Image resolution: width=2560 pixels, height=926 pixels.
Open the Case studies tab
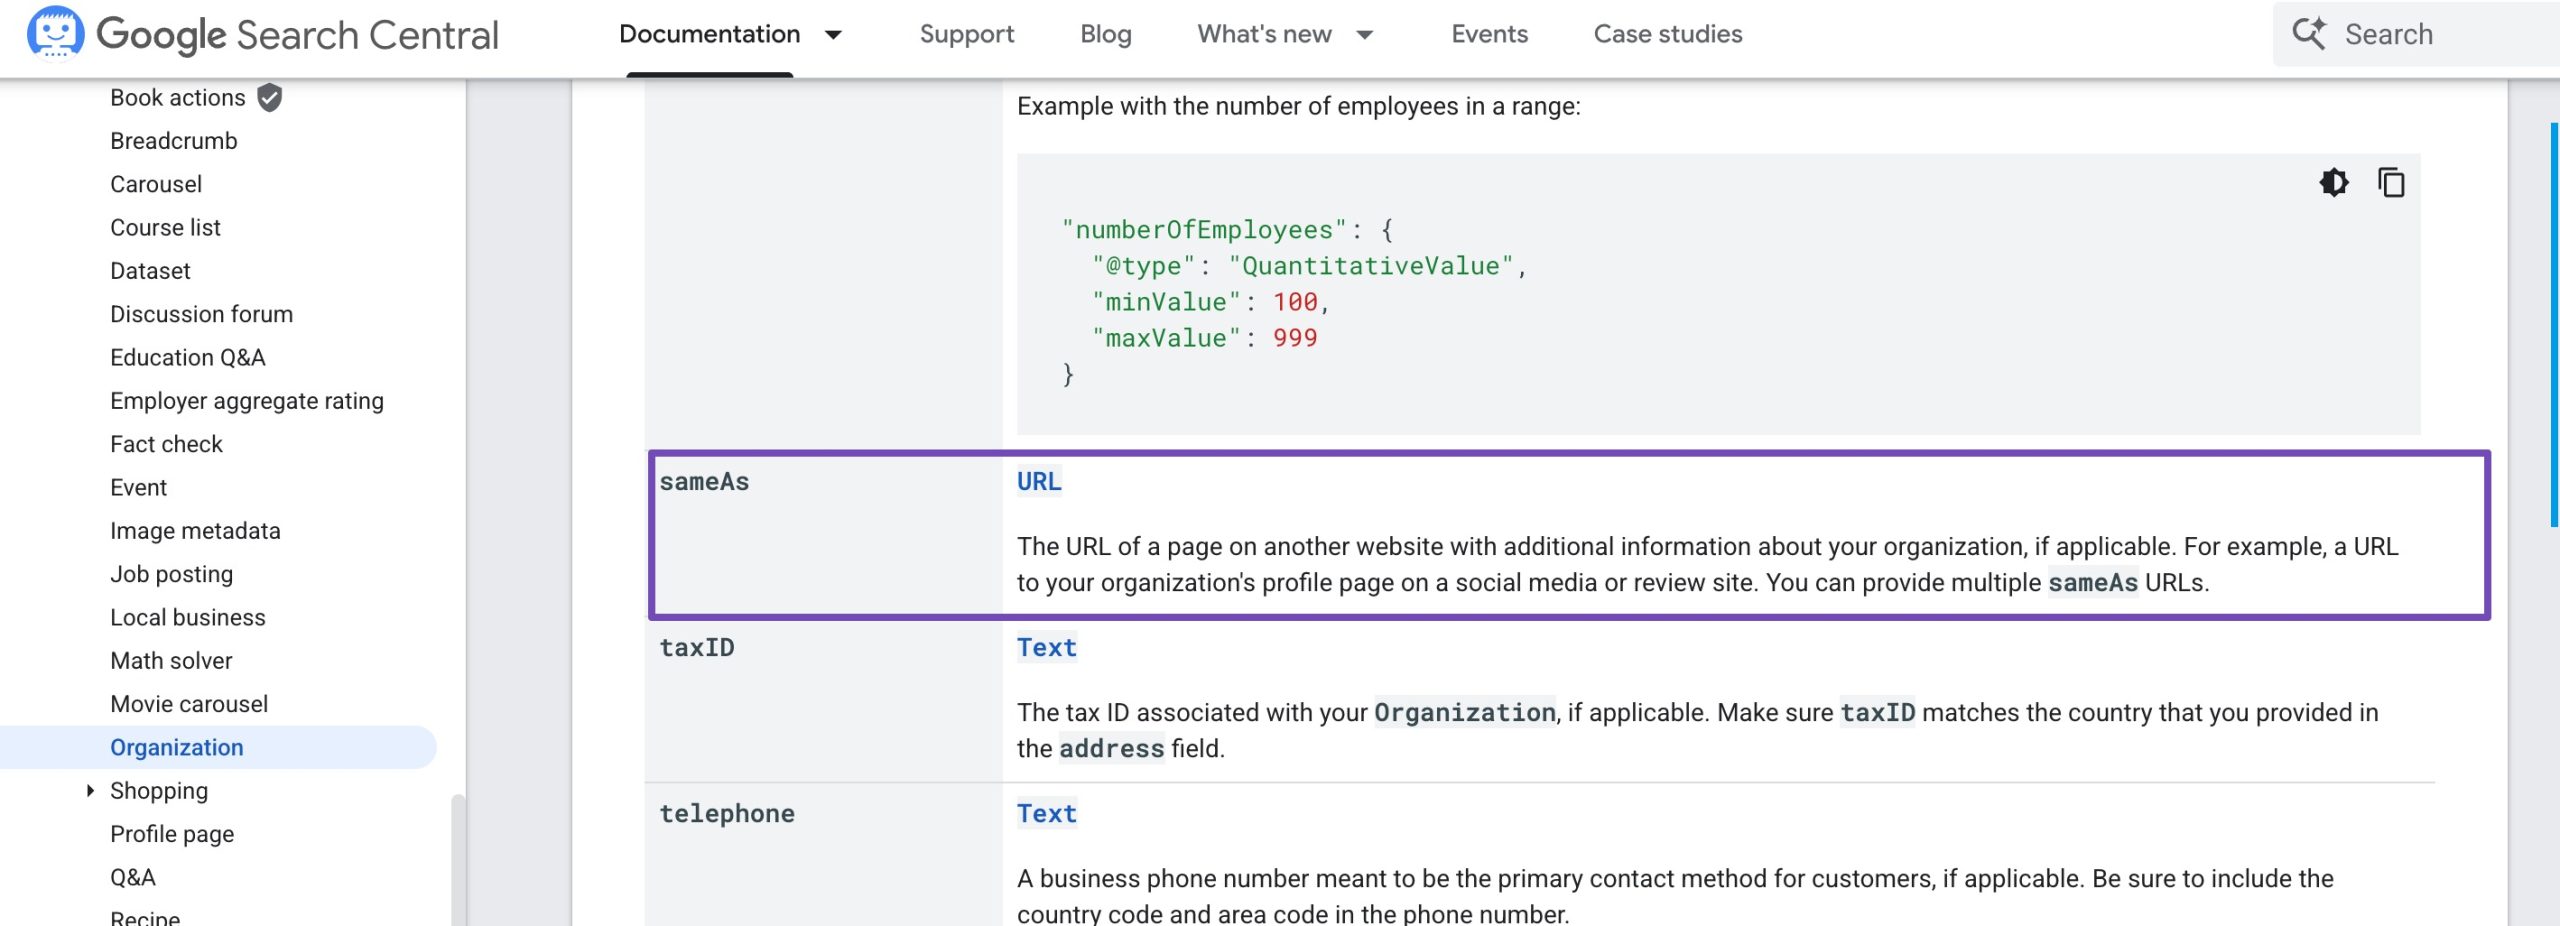(1668, 34)
